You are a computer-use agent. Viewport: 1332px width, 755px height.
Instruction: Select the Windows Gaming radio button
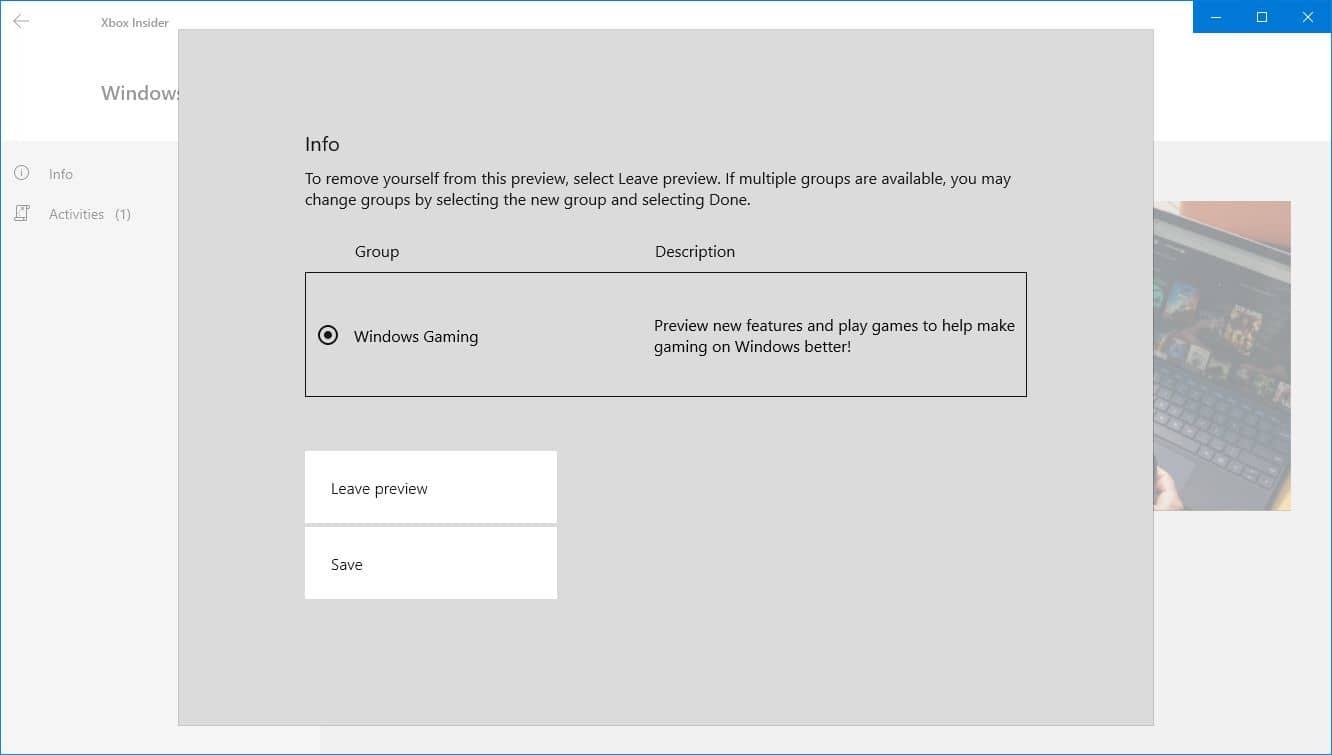[328, 336]
